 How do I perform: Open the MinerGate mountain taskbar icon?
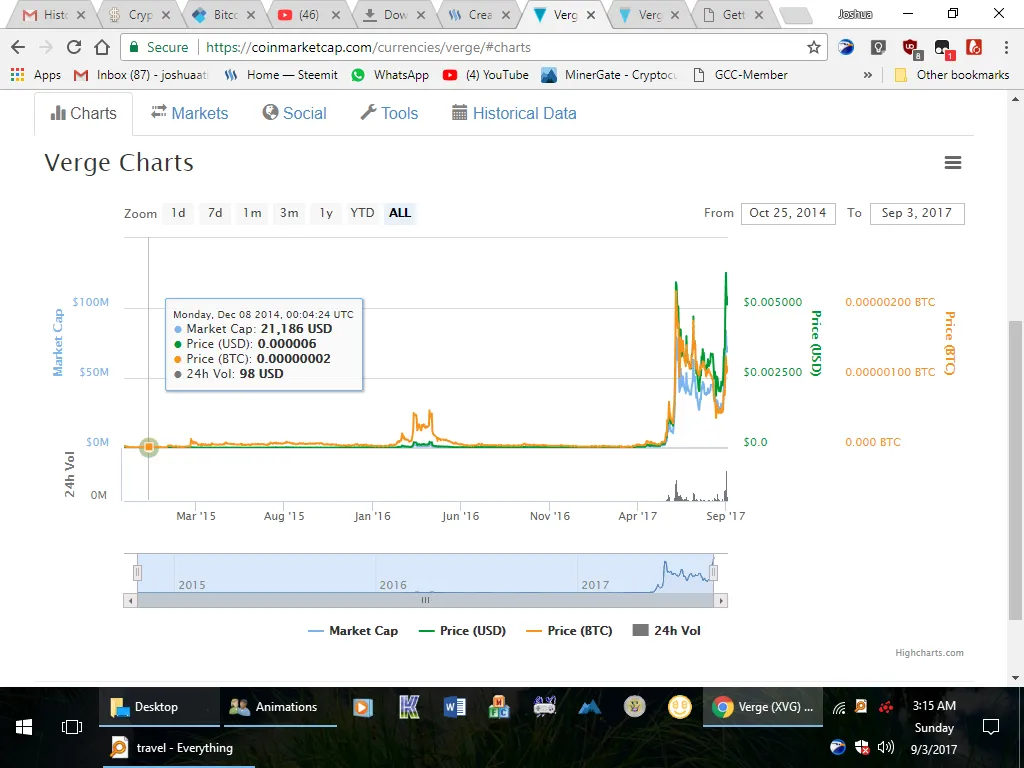[589, 707]
